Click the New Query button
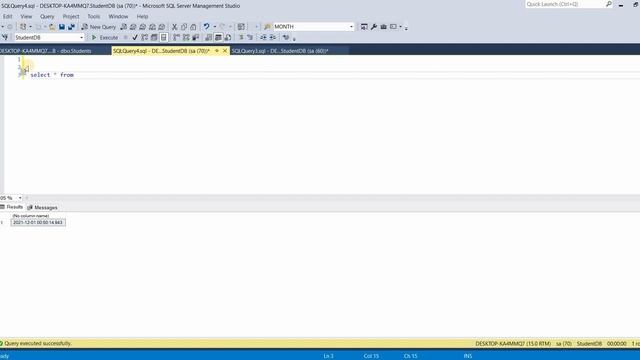640x360 pixels. pos(99,27)
